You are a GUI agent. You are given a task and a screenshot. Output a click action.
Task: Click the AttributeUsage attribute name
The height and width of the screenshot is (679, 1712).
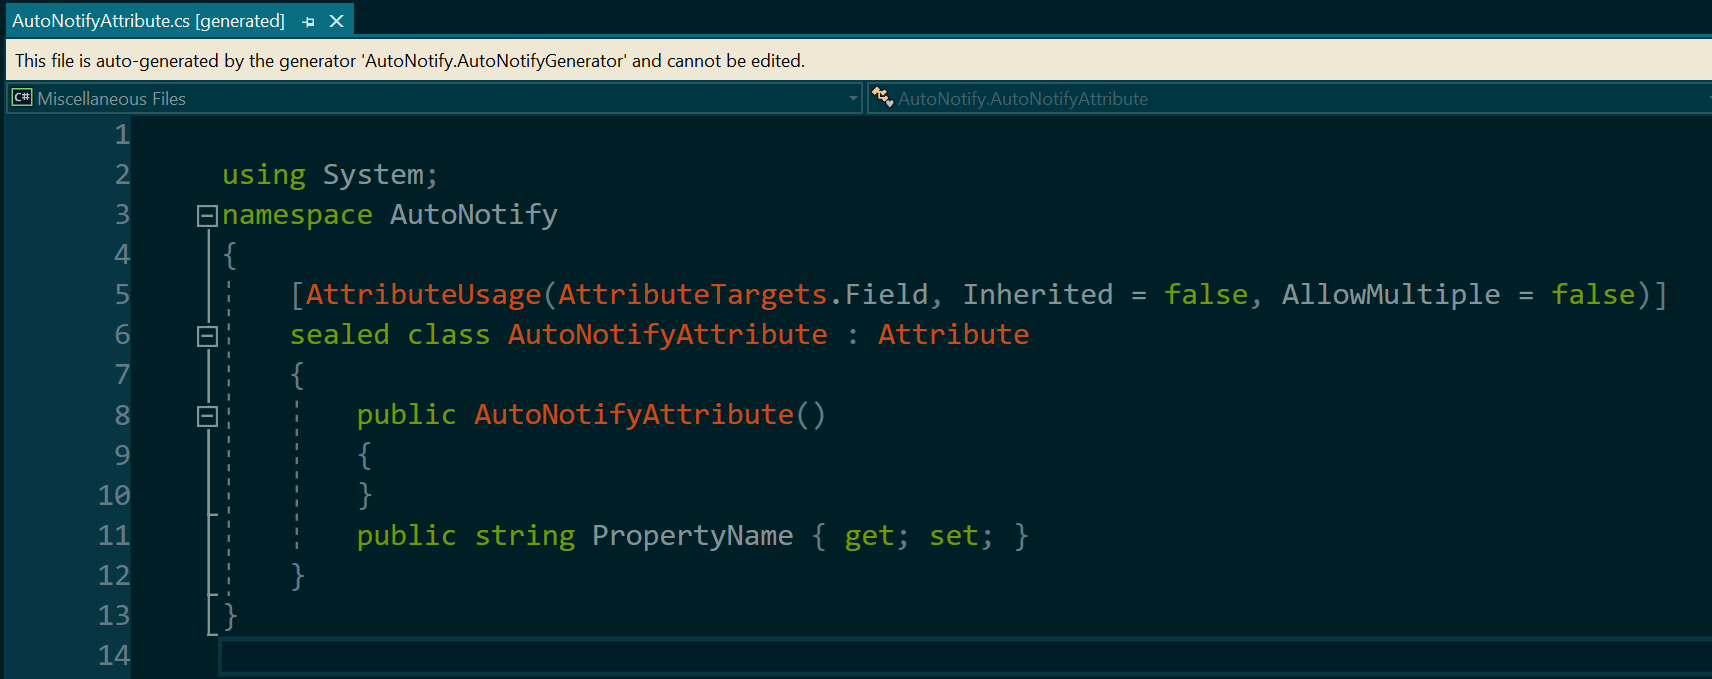423,295
